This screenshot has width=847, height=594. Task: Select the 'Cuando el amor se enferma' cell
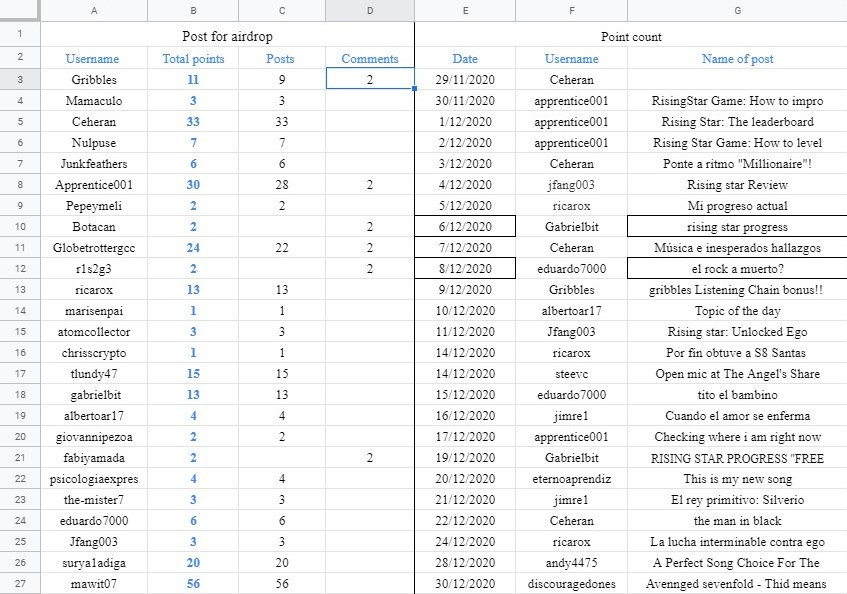[737, 416]
